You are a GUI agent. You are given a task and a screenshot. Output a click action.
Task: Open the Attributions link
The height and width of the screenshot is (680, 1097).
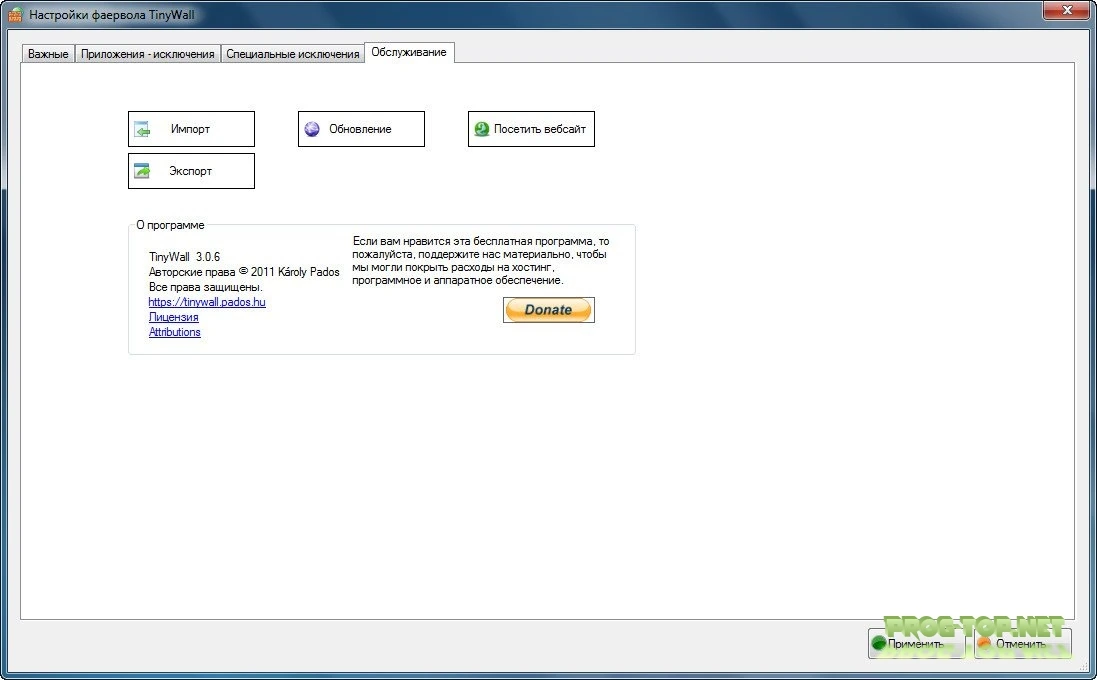pyautogui.click(x=175, y=332)
